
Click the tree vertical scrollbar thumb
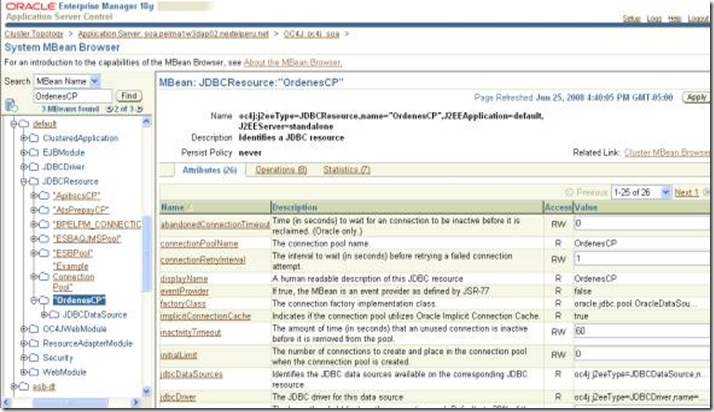click(x=146, y=253)
